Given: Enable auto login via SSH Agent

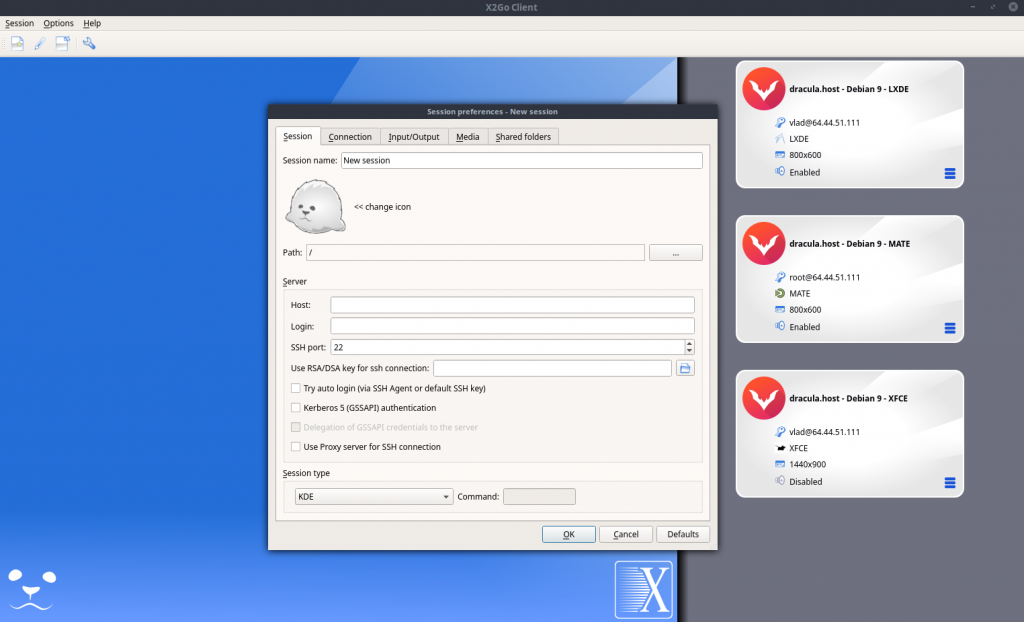Looking at the screenshot, I should (296, 389).
